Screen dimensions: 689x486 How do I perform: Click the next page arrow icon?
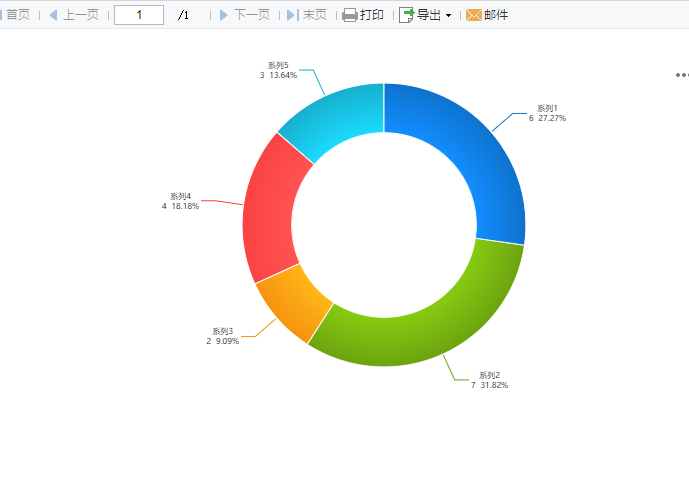point(224,15)
